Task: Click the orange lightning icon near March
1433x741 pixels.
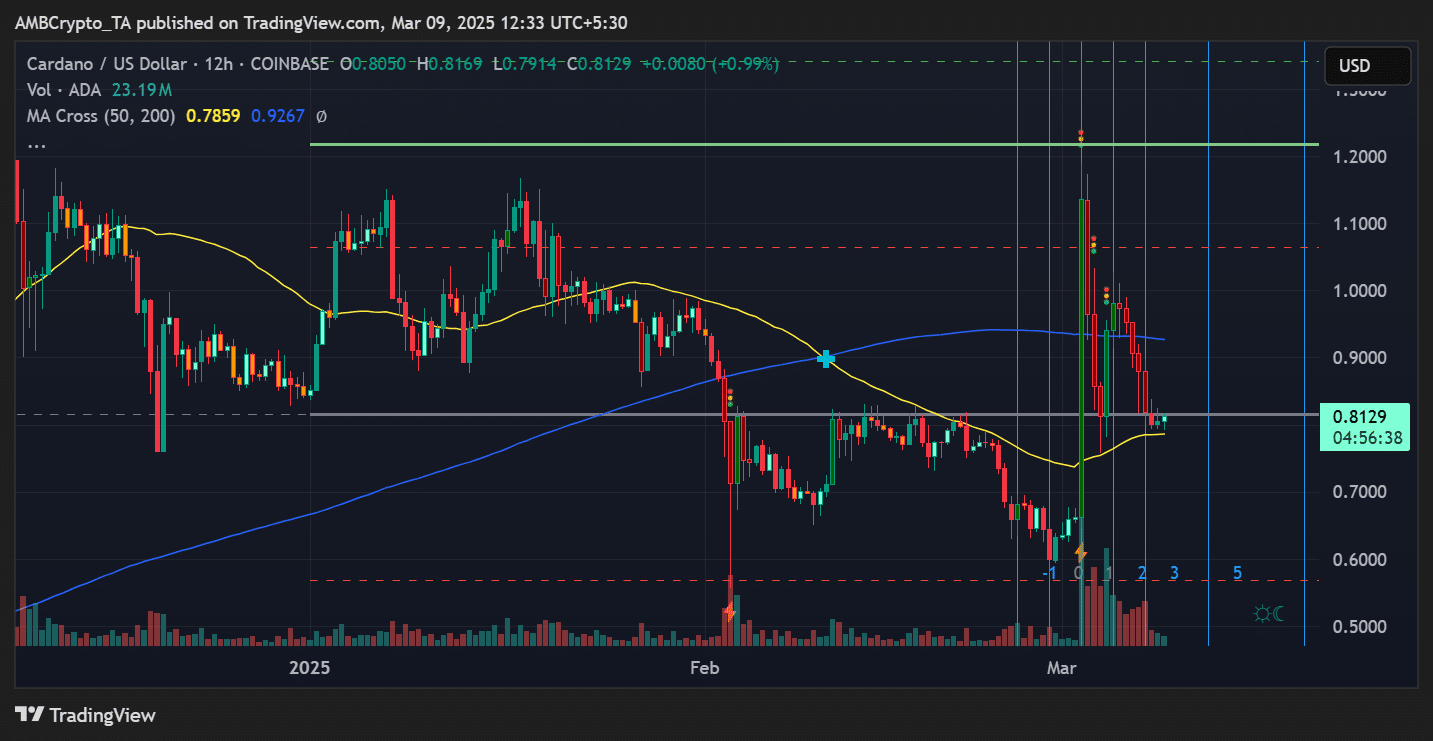Action: pos(1080,551)
